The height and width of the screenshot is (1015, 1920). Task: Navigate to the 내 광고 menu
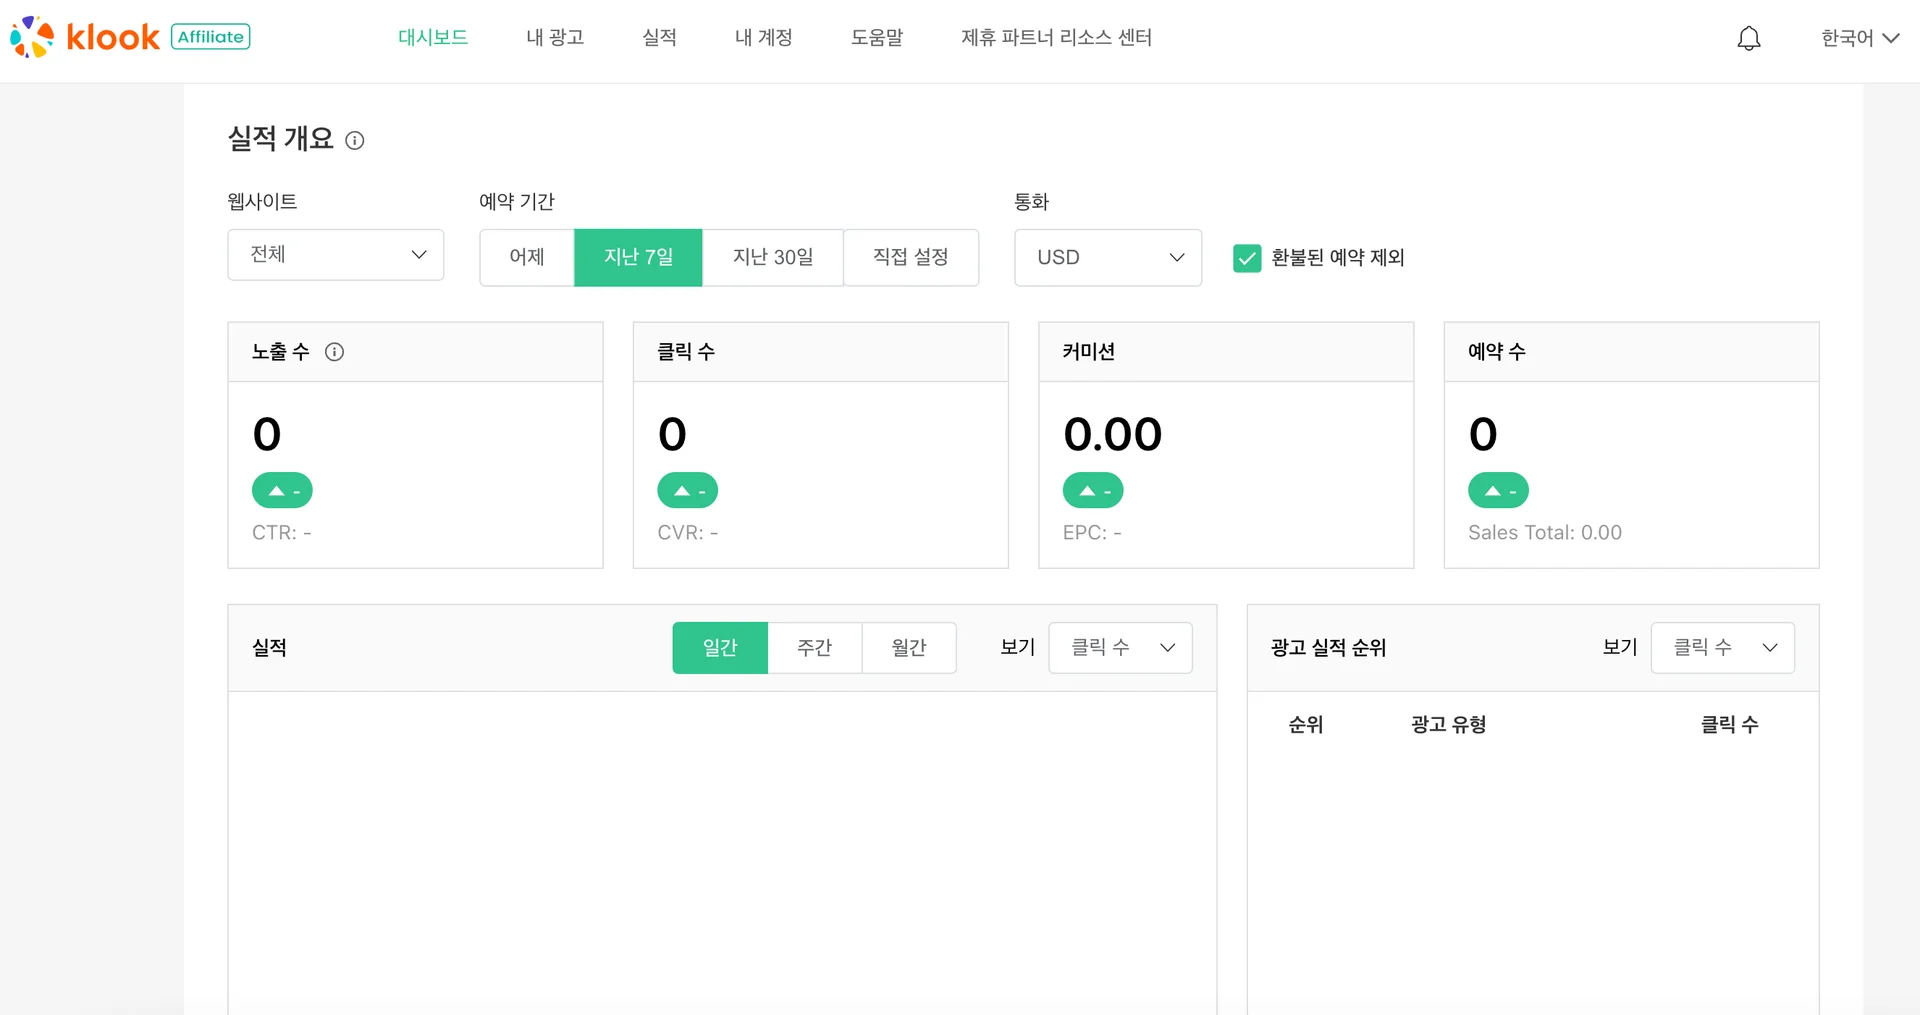click(x=554, y=38)
